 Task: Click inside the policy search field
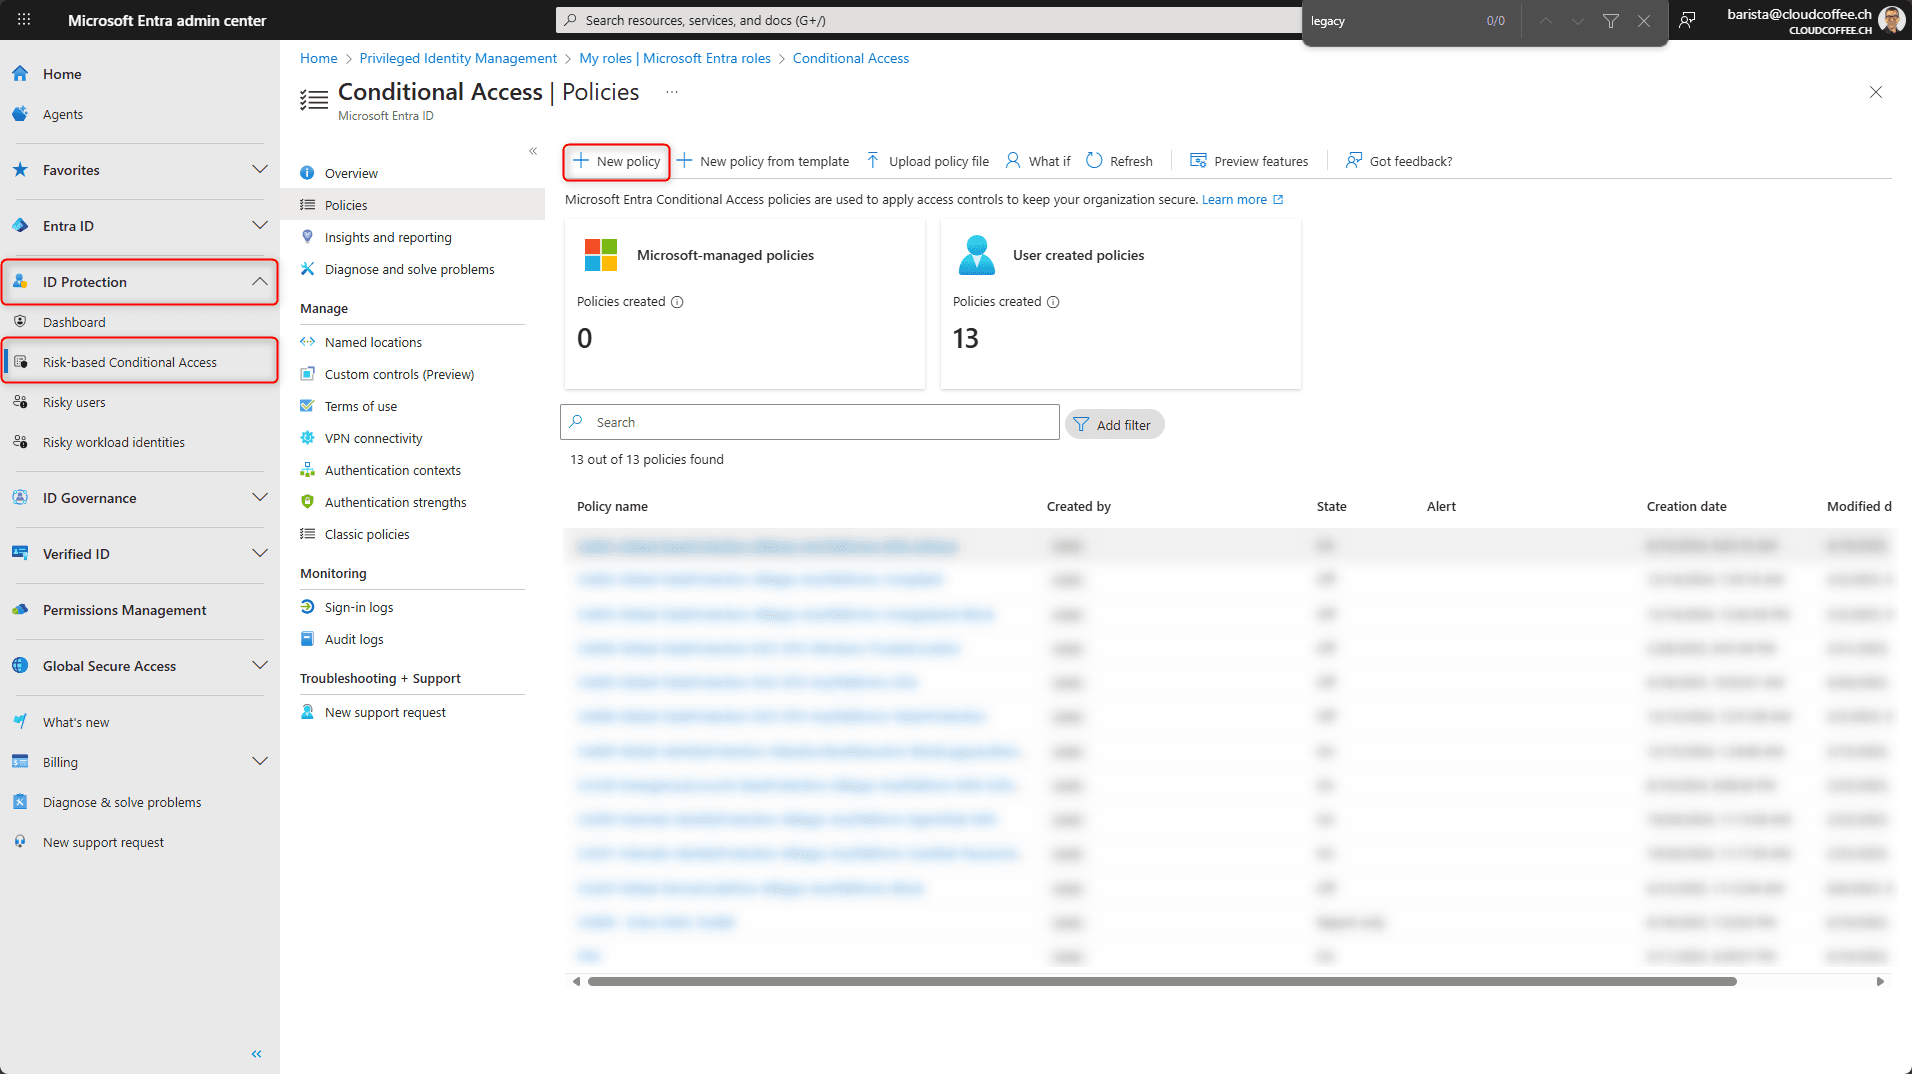coord(808,422)
